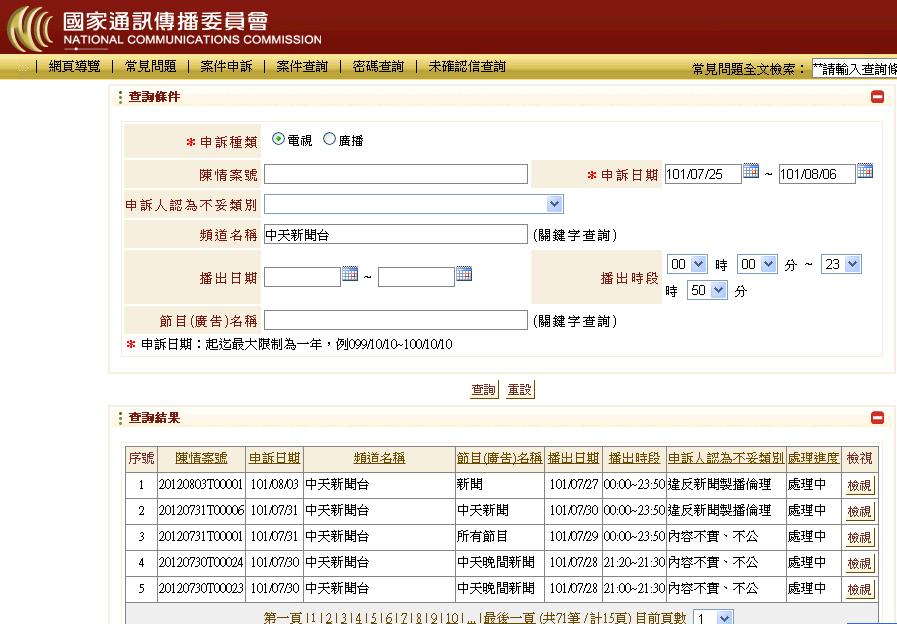Click the 查詢 button

pos(484,389)
